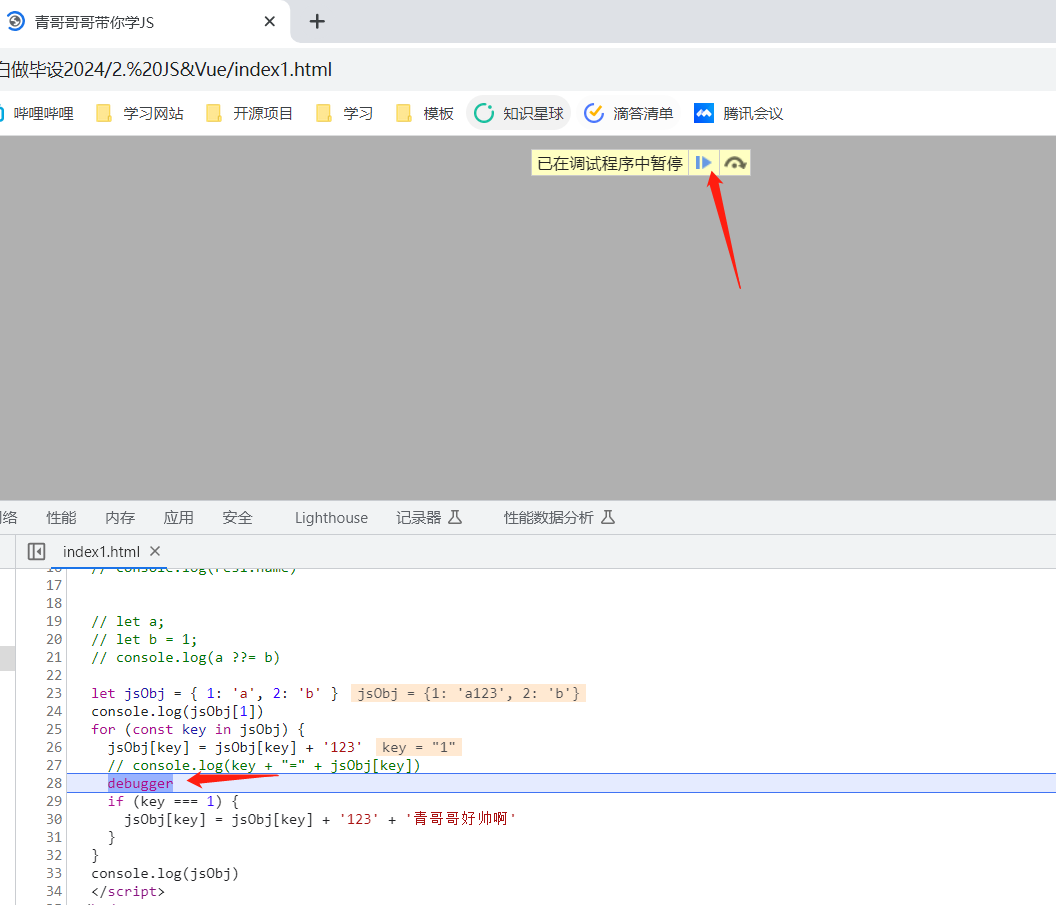Click the string '青哥哥好帅啊' on line 30
Screen dimensions: 1056x905
(x=460, y=819)
